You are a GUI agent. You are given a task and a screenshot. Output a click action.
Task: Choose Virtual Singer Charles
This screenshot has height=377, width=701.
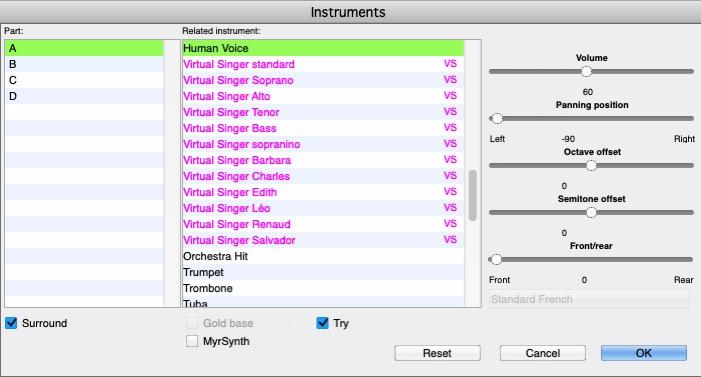(323, 176)
